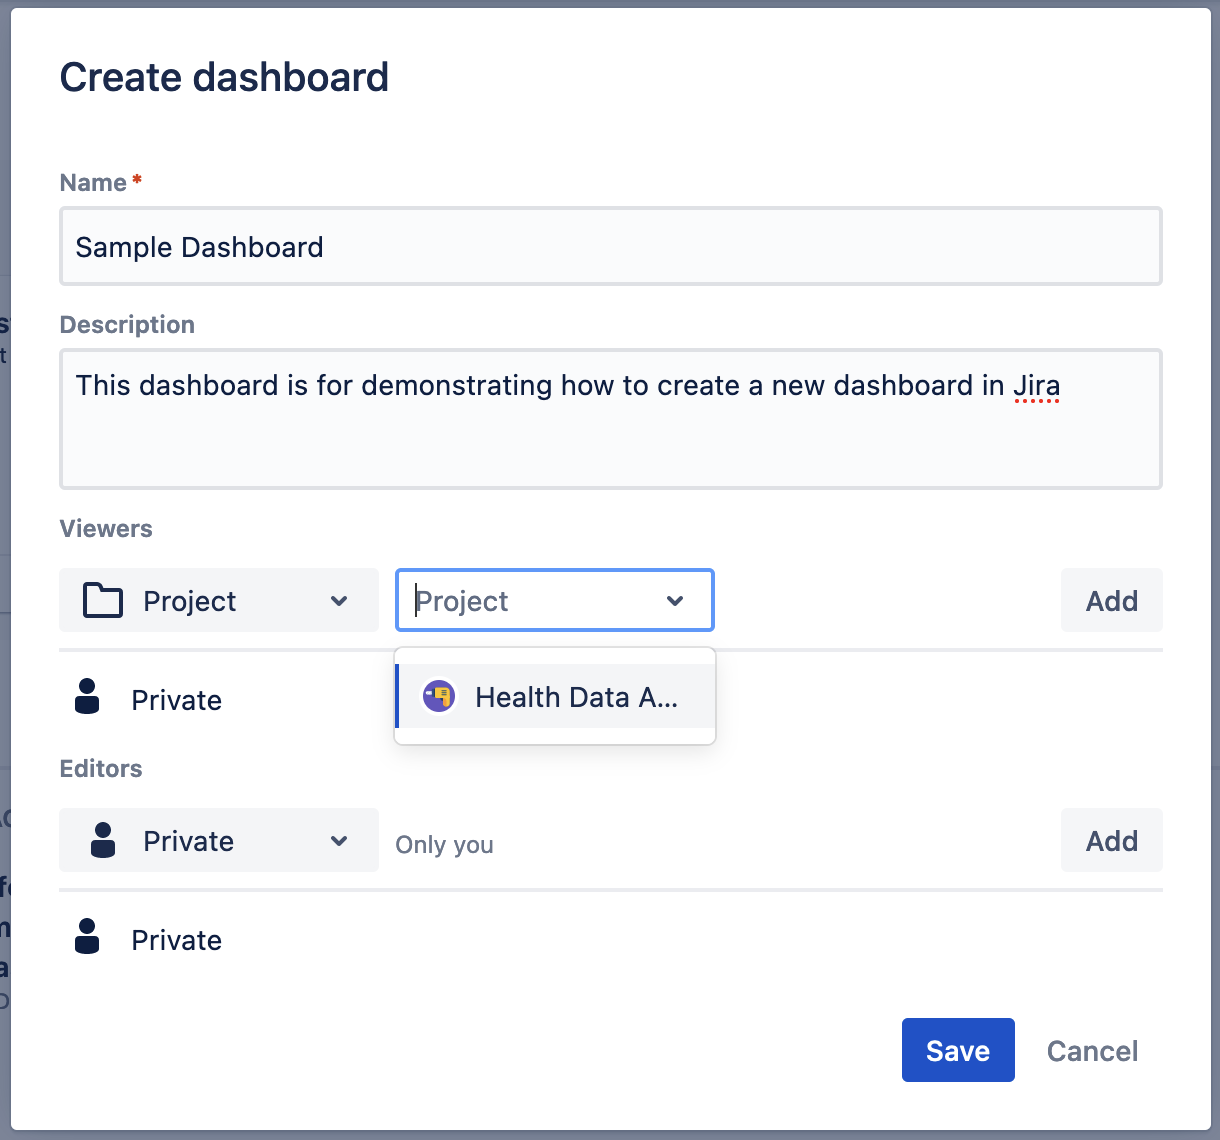
Task: Open Editors Private dropdown via chevron arrow
Action: click(339, 841)
